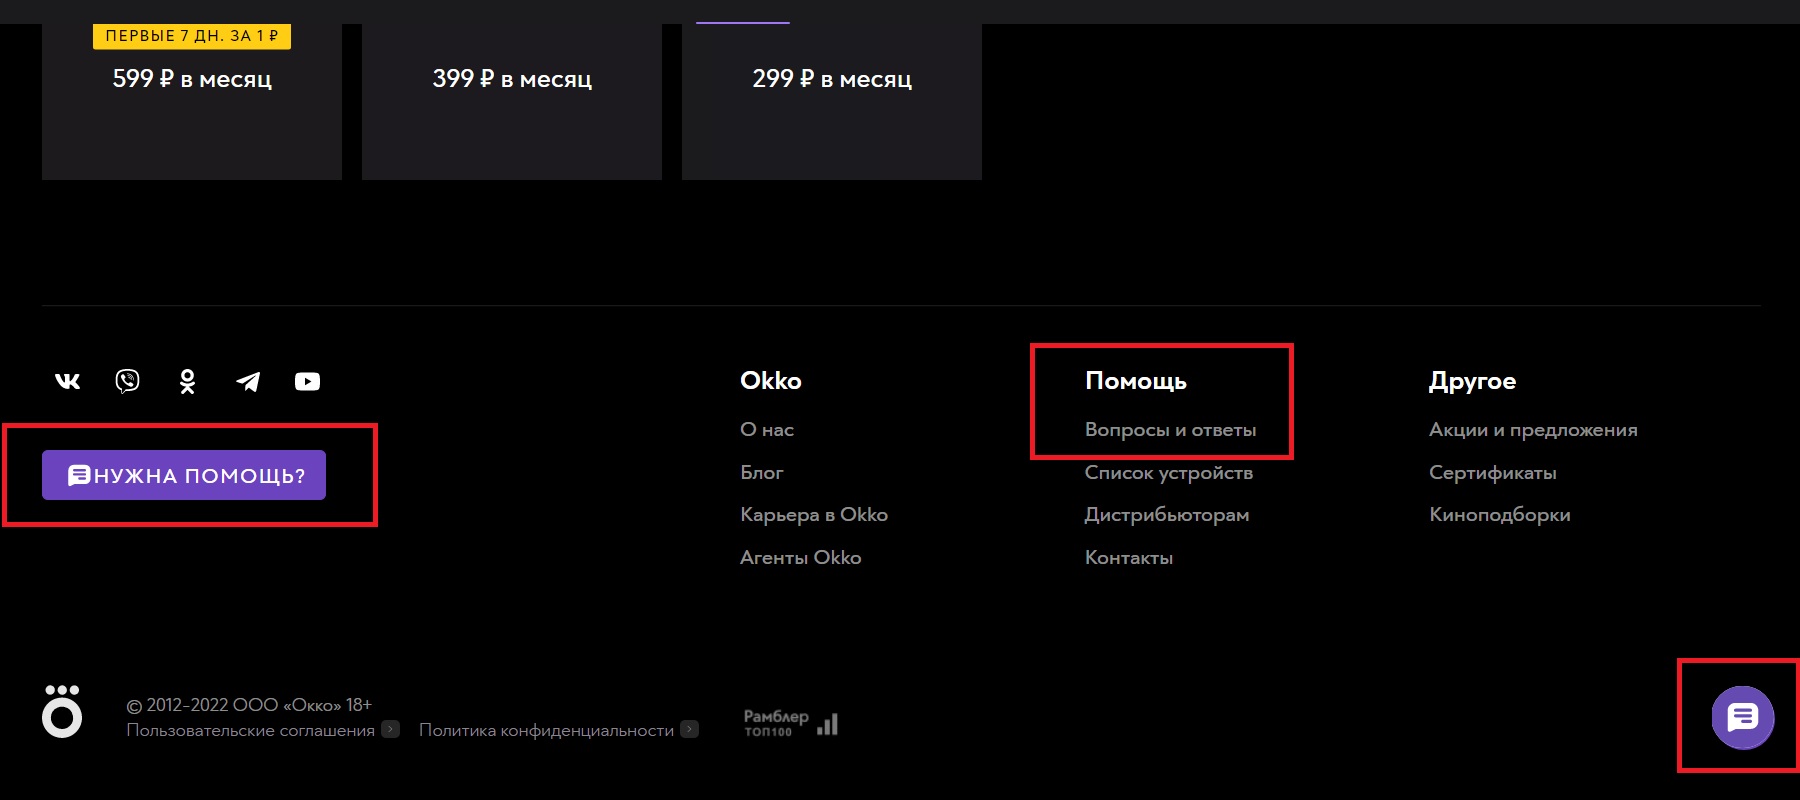Open the Вопросы и ответы link

pyautogui.click(x=1170, y=430)
